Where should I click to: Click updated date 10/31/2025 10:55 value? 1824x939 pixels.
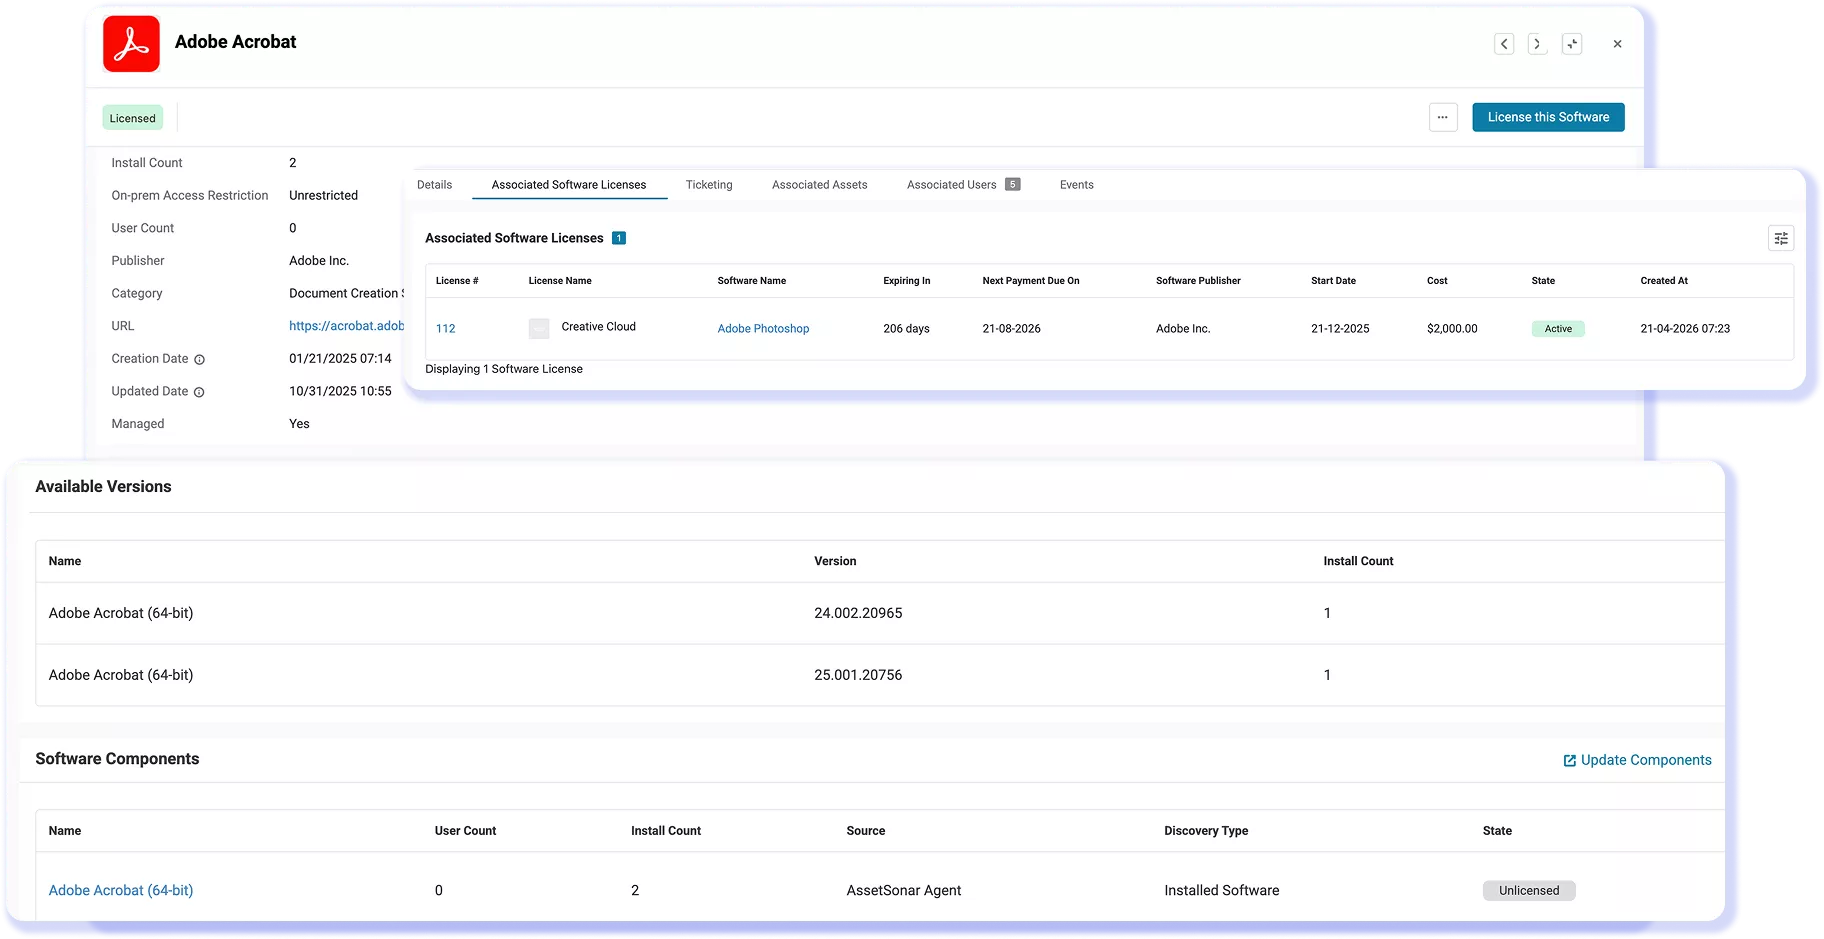[340, 392]
